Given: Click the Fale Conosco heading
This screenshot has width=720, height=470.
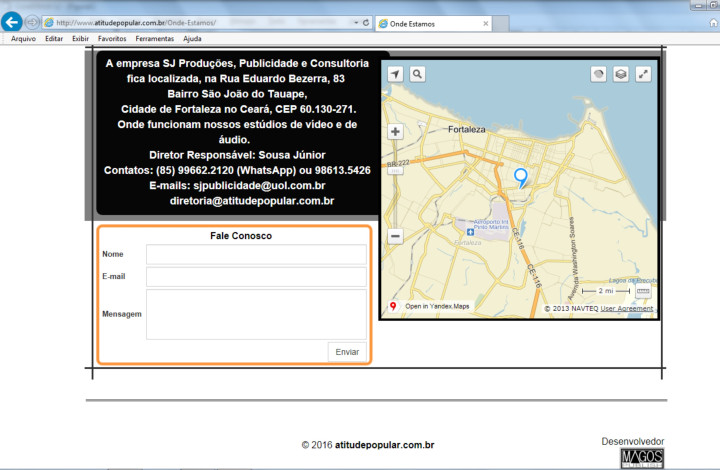Looking at the screenshot, I should pos(241,236).
